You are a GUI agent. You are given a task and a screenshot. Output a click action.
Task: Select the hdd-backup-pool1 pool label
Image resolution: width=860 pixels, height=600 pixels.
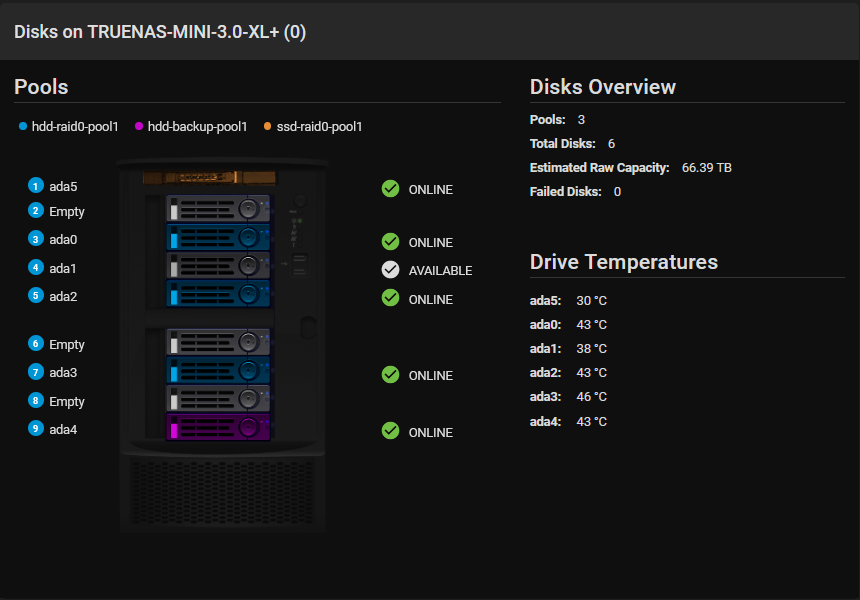(197, 127)
